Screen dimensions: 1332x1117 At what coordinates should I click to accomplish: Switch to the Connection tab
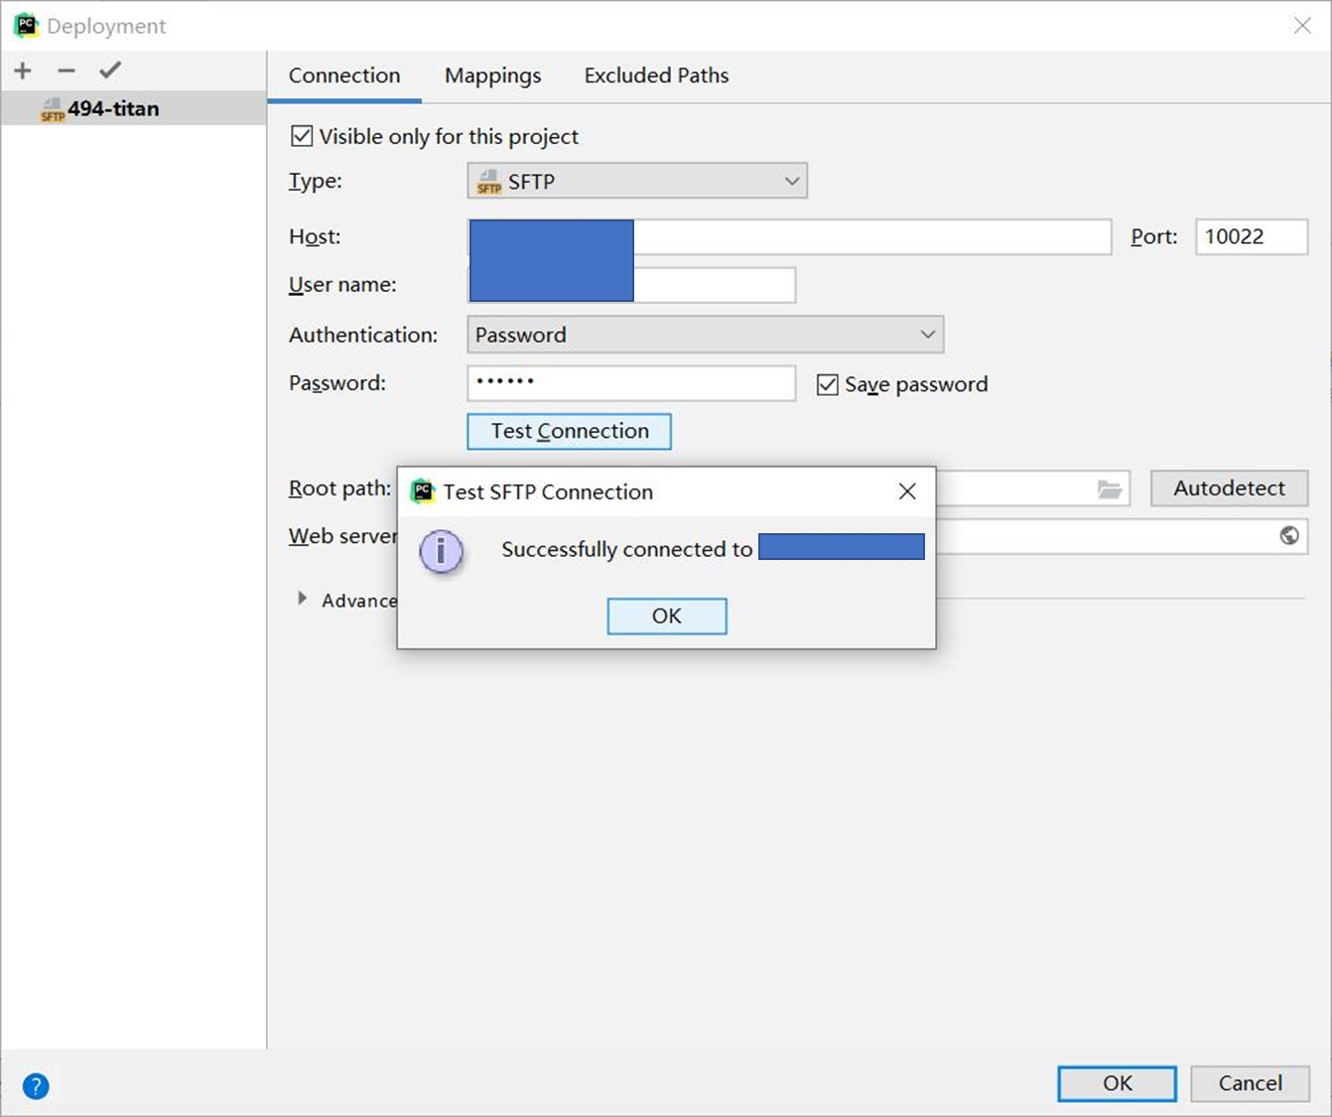[x=344, y=76]
